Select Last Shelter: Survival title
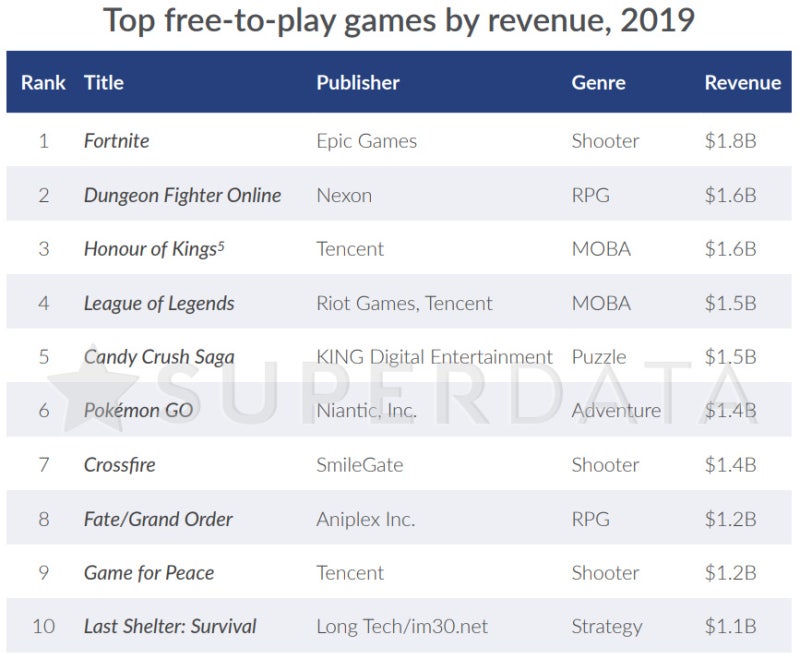This screenshot has width=800, height=659. click(x=170, y=626)
